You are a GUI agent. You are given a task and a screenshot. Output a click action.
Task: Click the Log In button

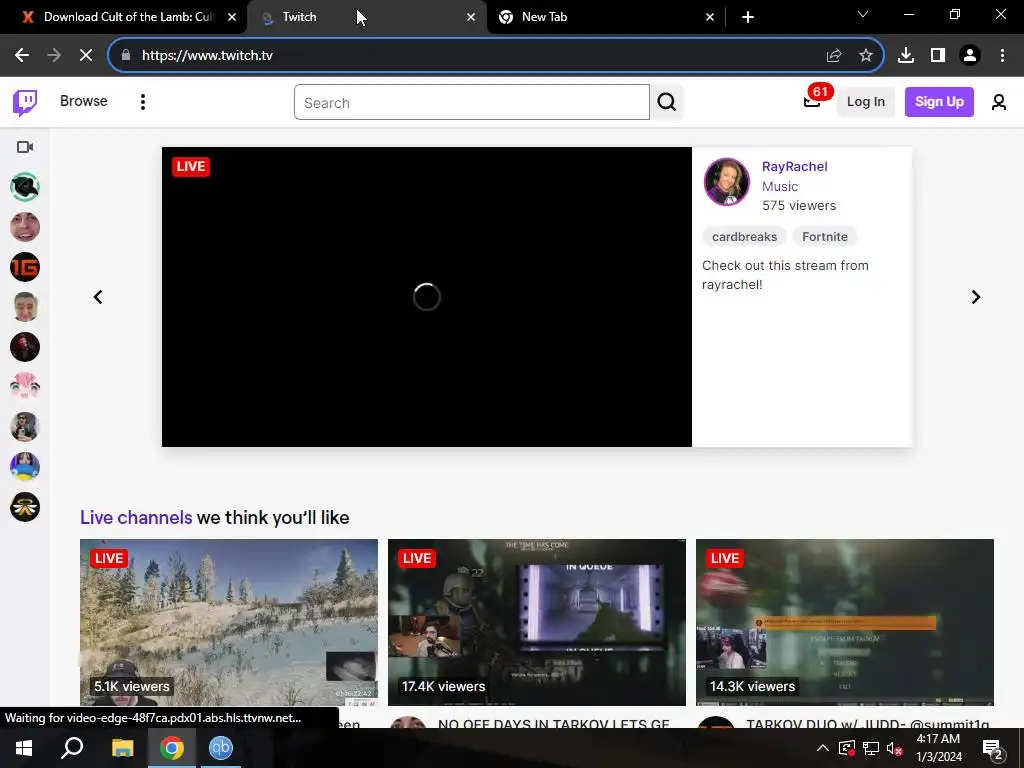click(865, 102)
